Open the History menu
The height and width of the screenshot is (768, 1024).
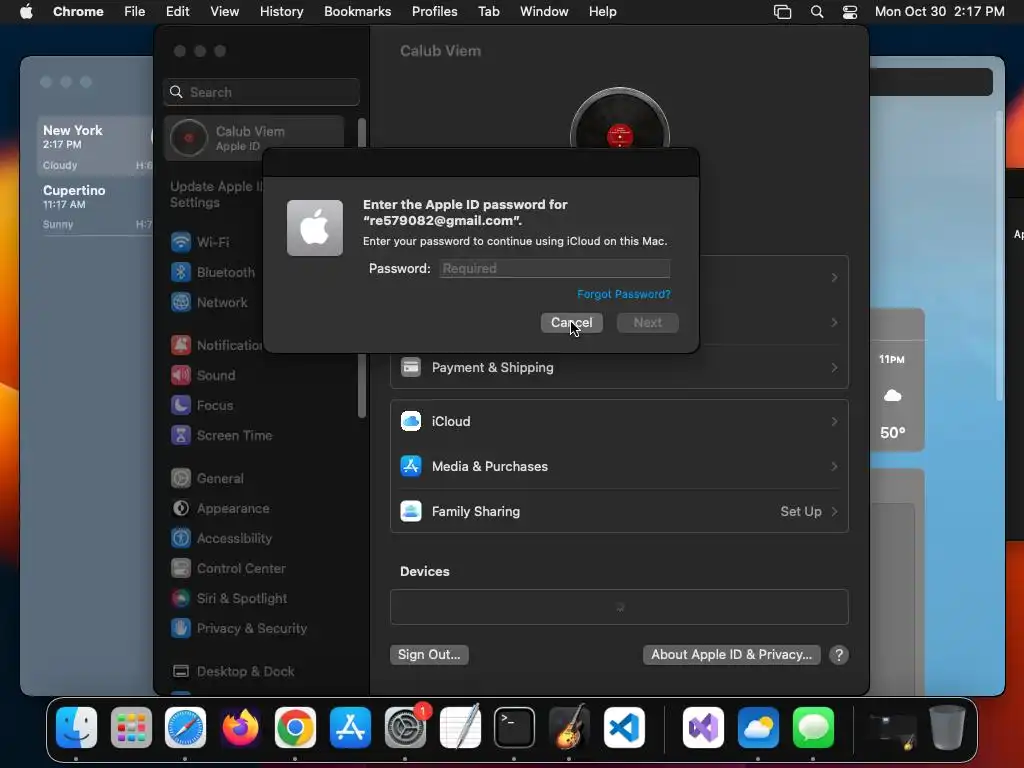[x=281, y=12]
